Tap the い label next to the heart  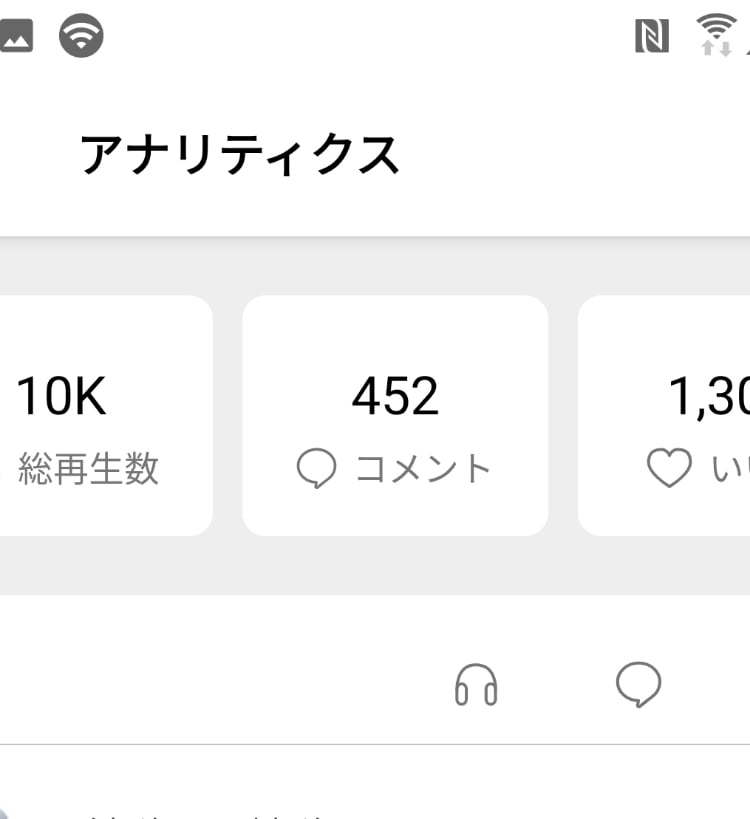point(730,469)
